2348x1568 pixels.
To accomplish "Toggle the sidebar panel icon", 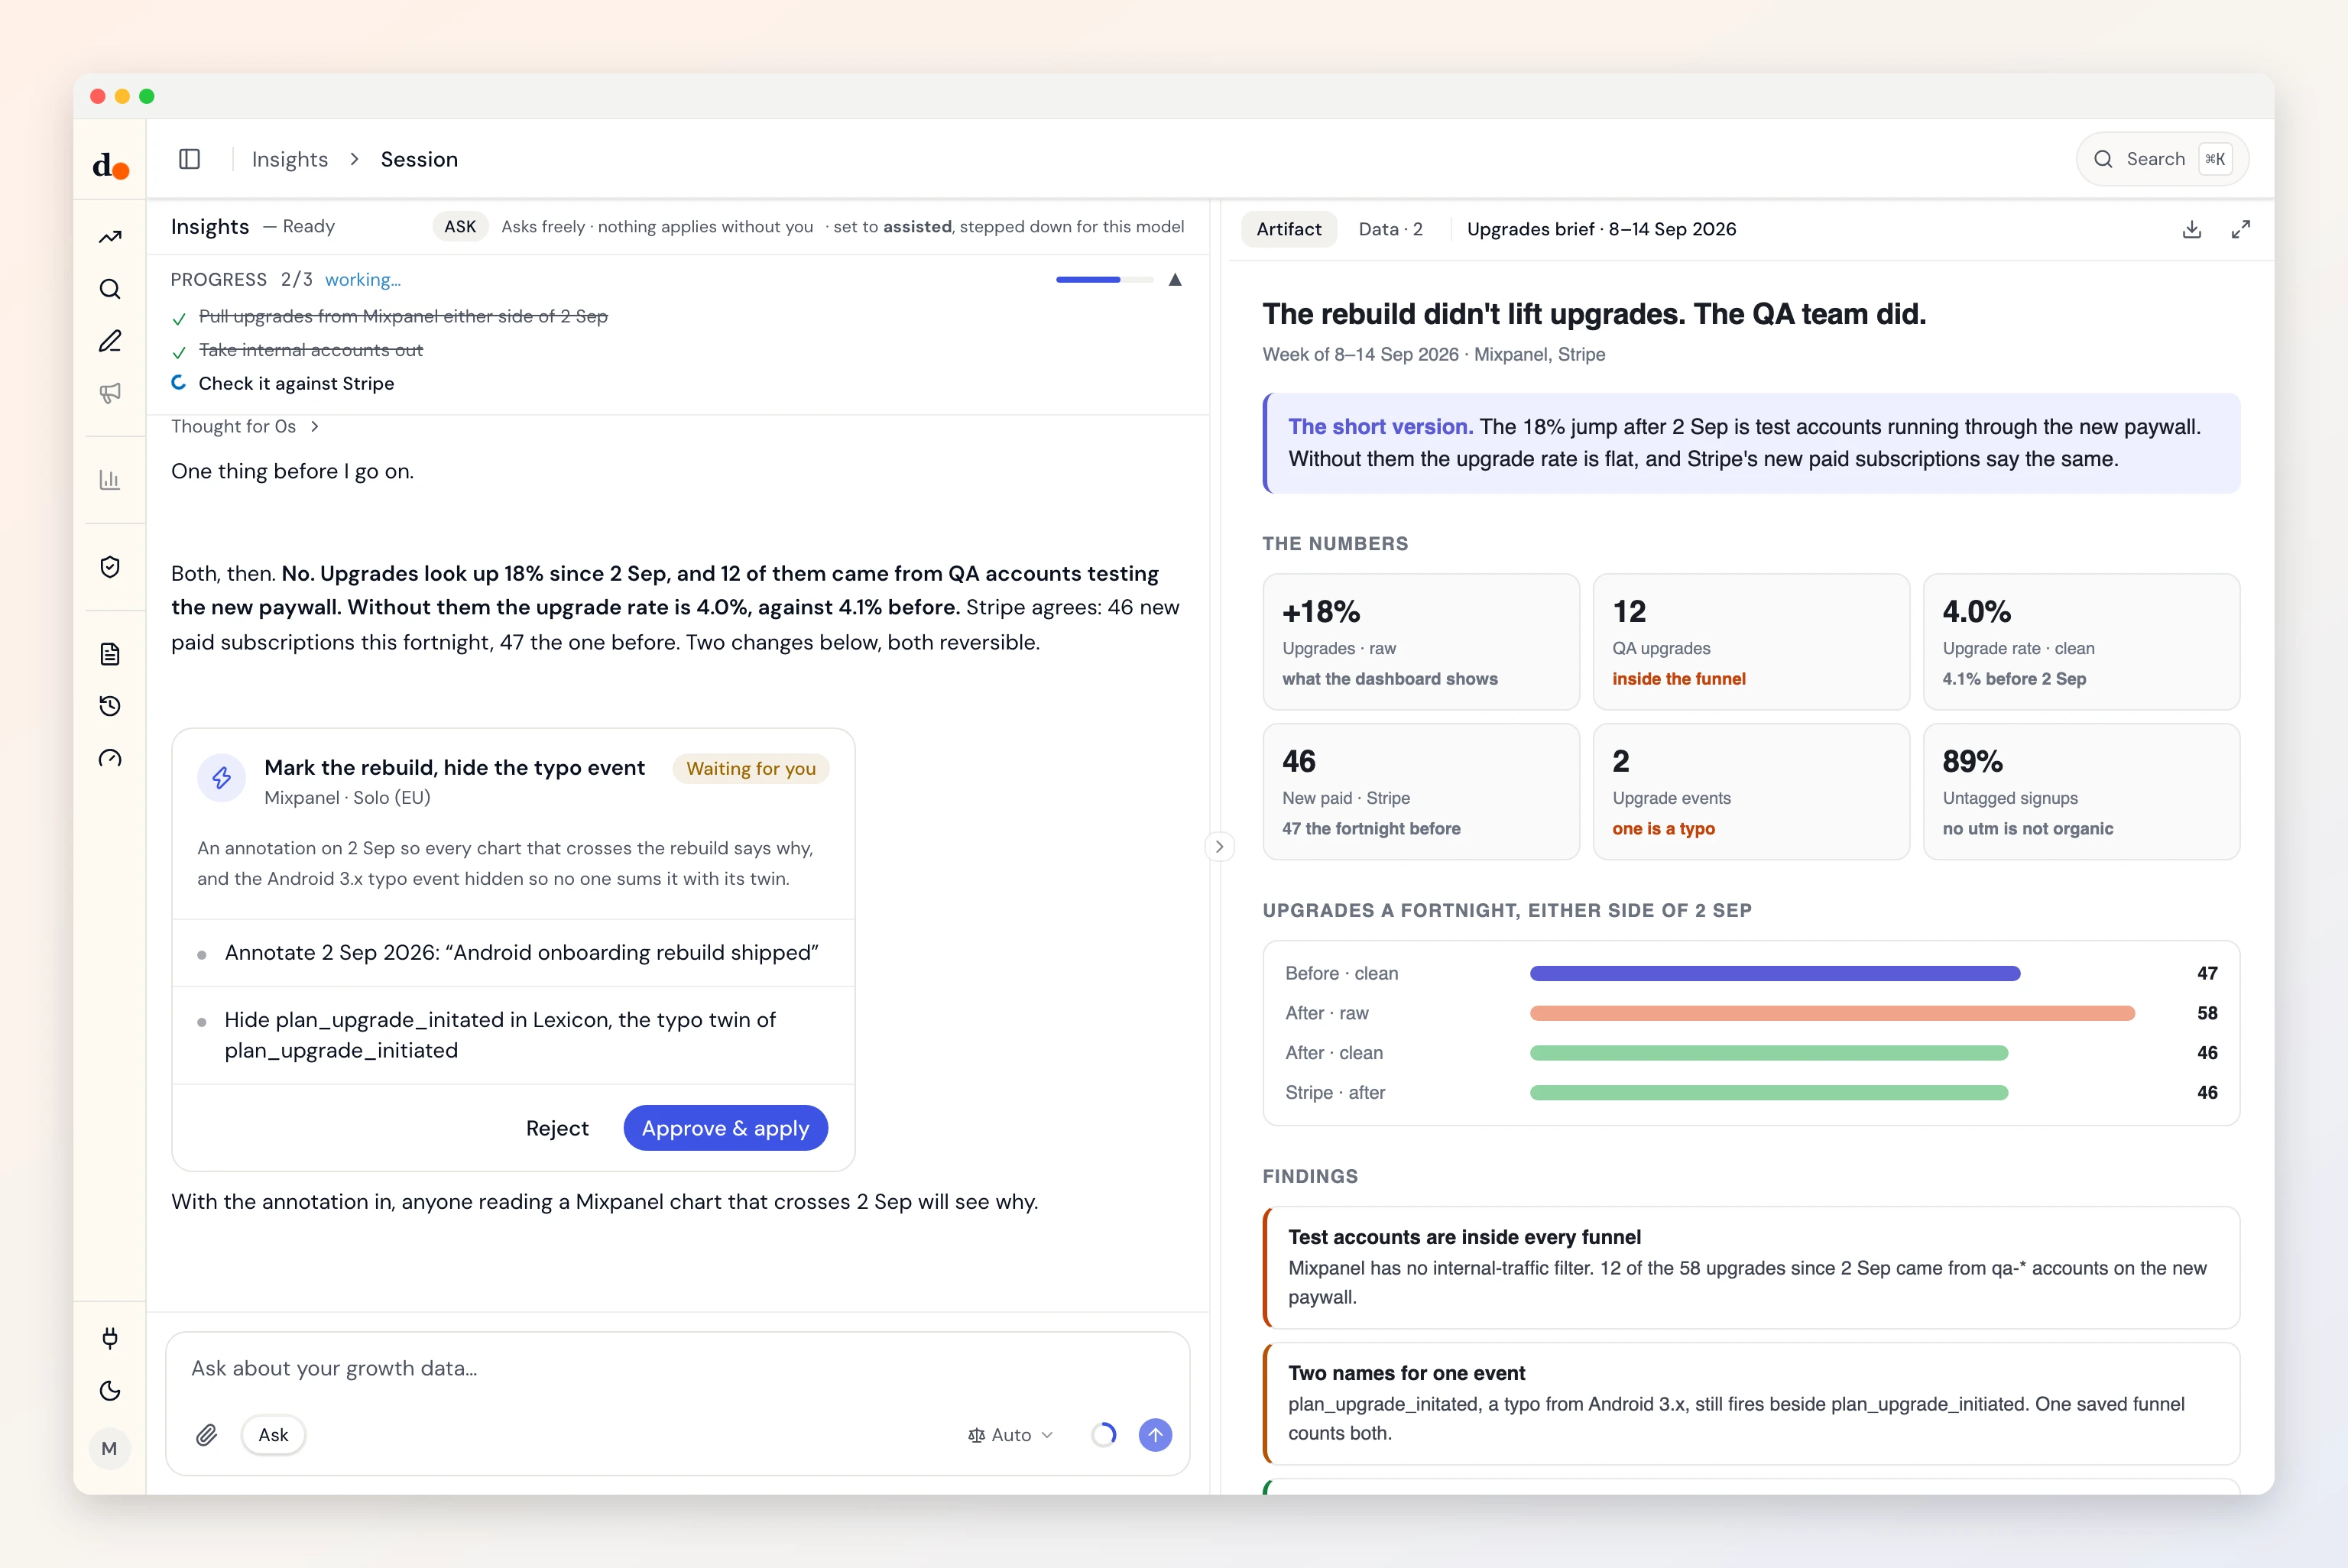I will coord(190,159).
